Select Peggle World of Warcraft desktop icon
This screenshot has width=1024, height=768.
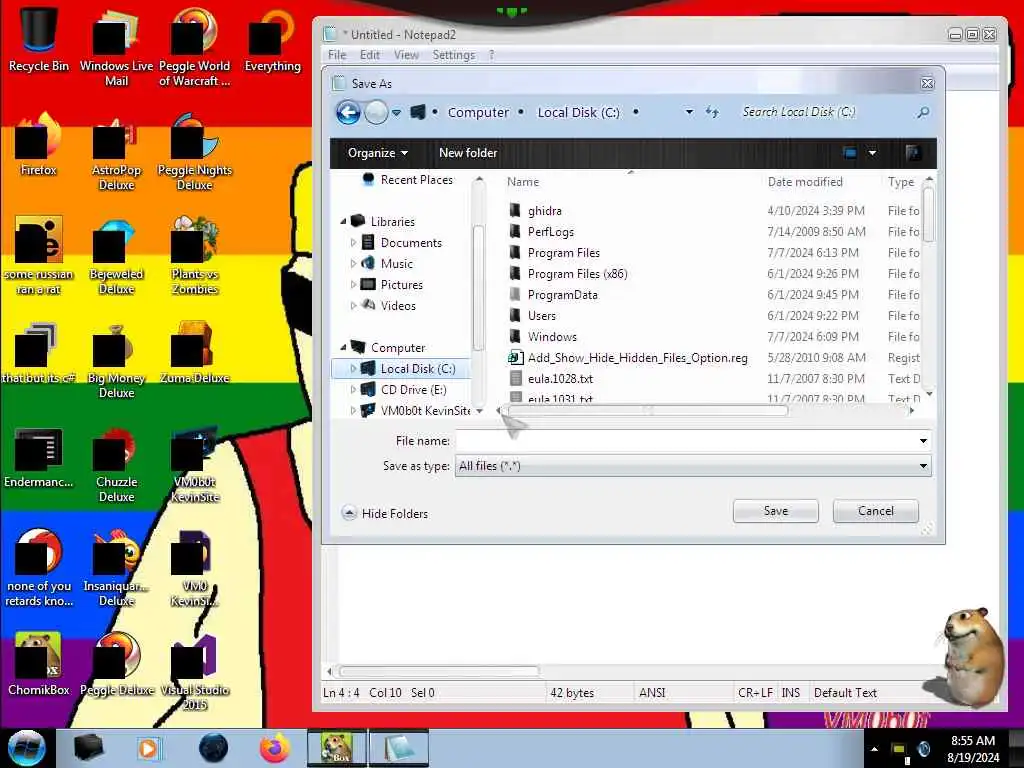click(195, 46)
